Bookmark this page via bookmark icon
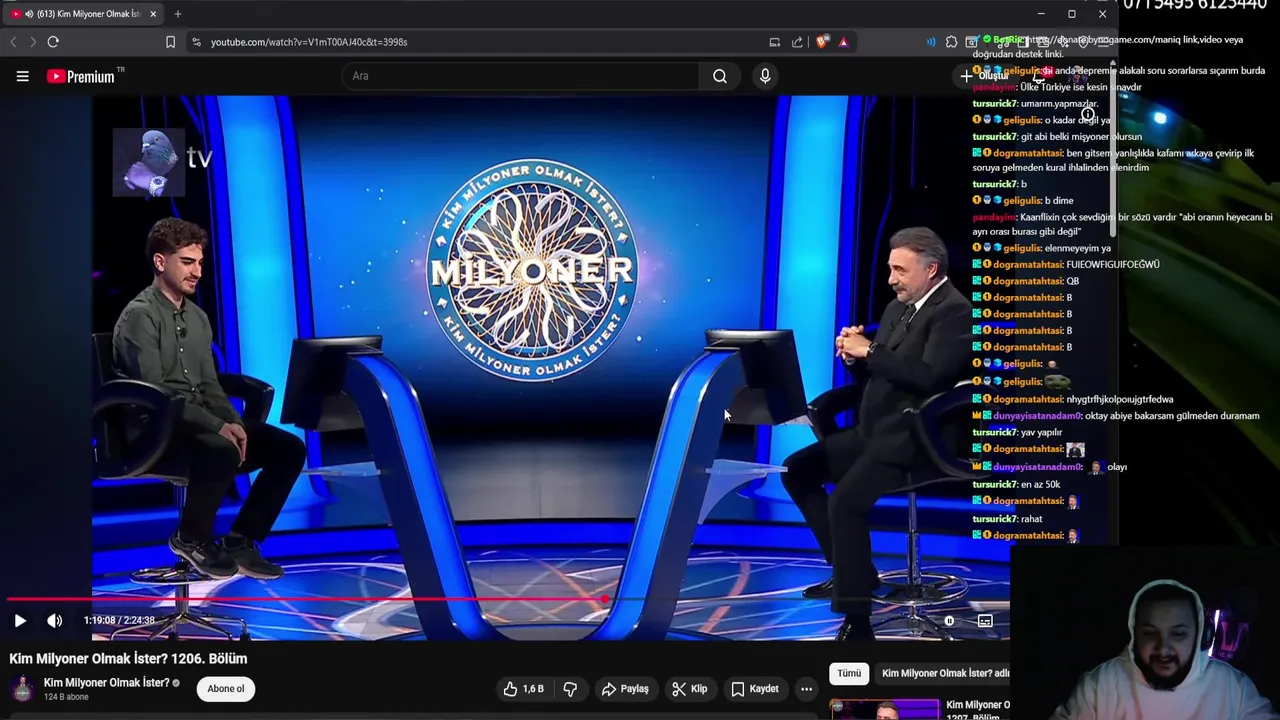The image size is (1280, 720). pyautogui.click(x=170, y=42)
